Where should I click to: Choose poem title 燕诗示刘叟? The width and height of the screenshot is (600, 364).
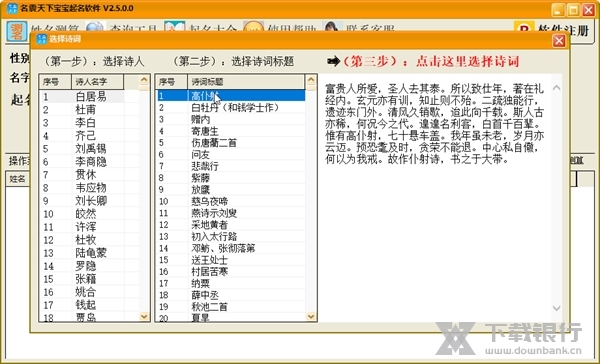coord(214,213)
